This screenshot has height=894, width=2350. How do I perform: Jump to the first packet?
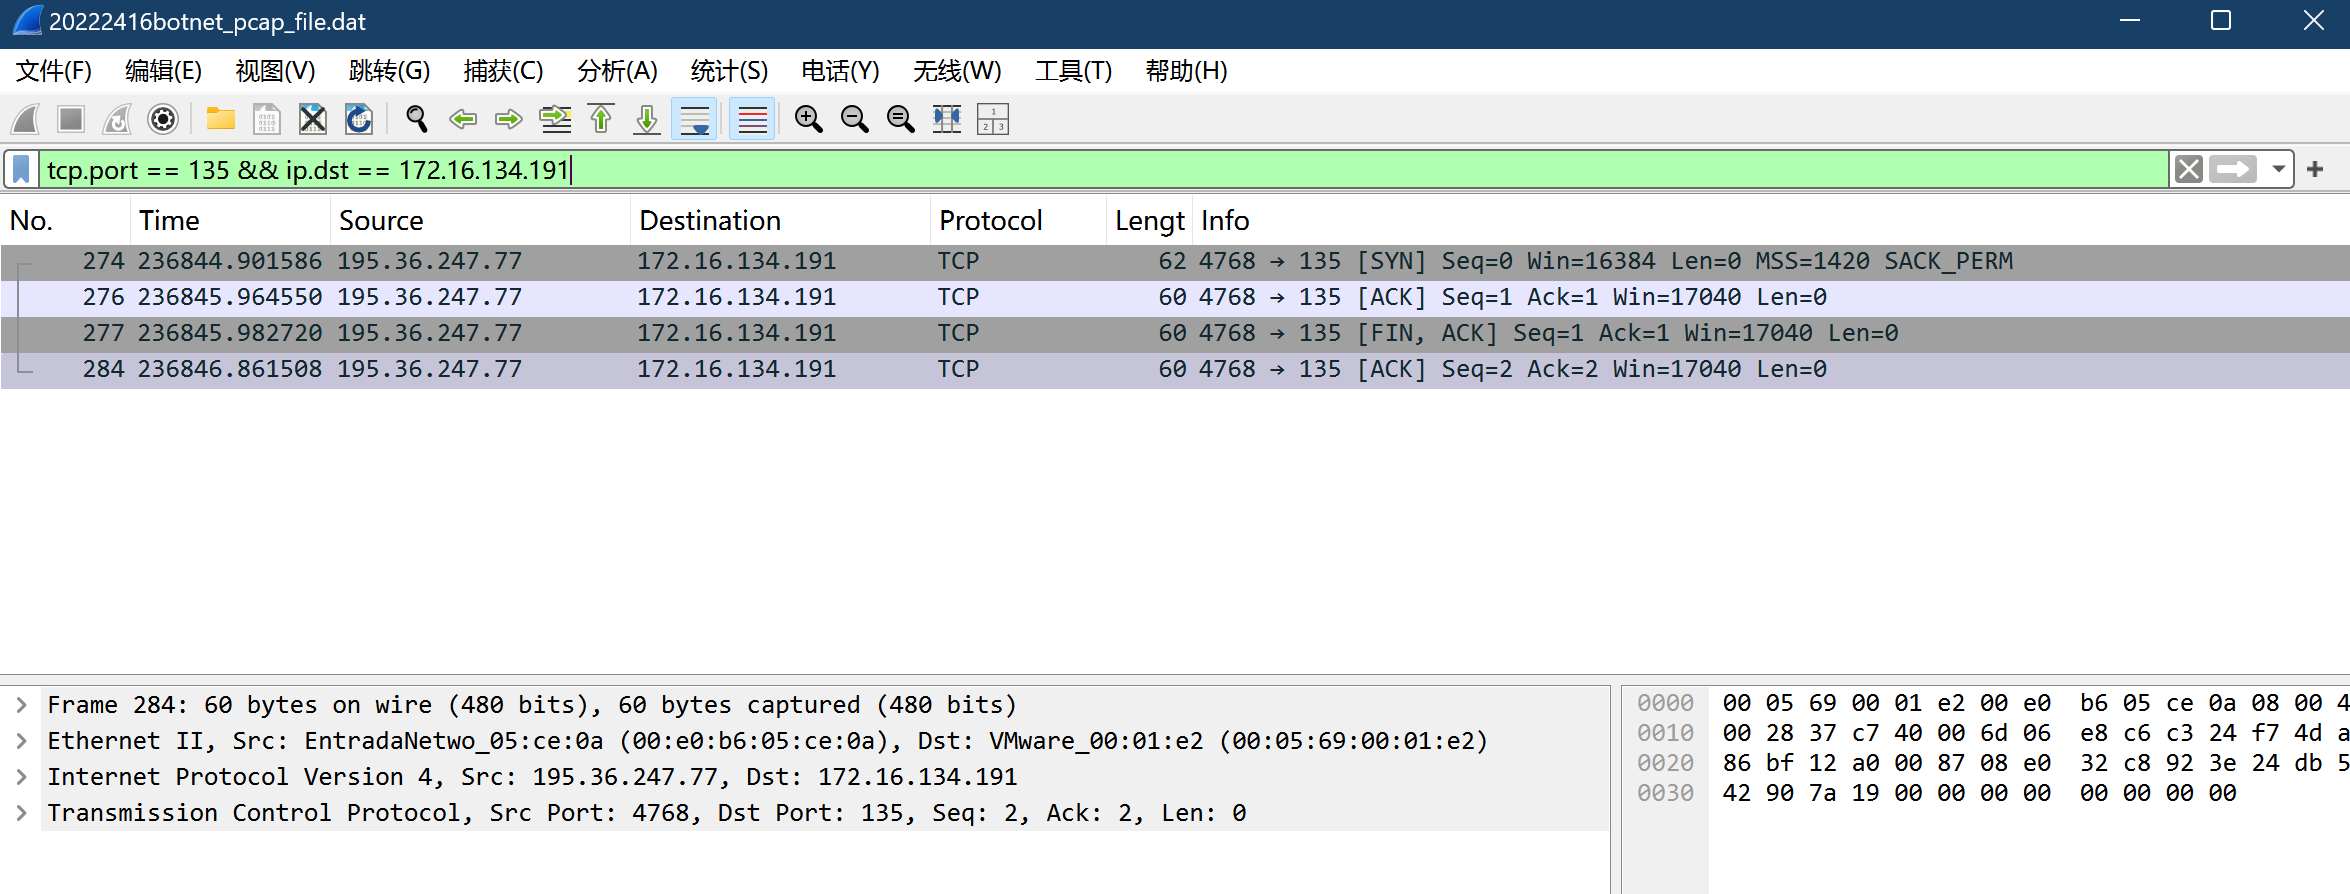coord(601,119)
